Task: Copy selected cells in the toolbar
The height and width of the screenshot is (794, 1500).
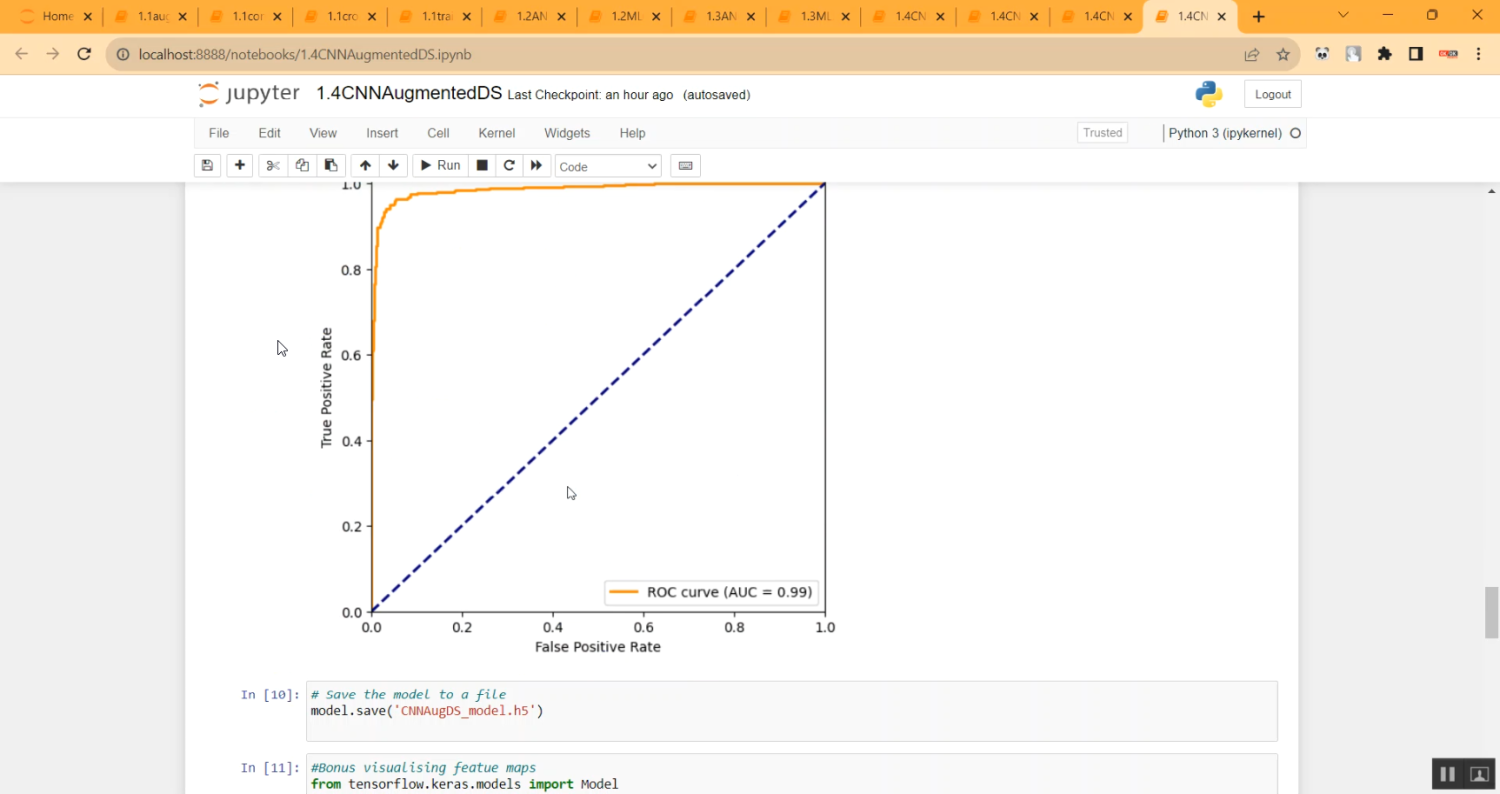Action: [302, 166]
